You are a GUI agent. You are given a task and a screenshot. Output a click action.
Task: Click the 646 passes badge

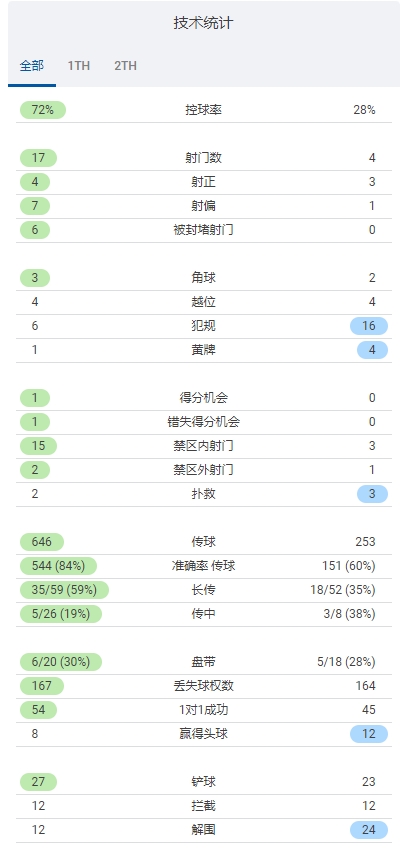(42, 542)
